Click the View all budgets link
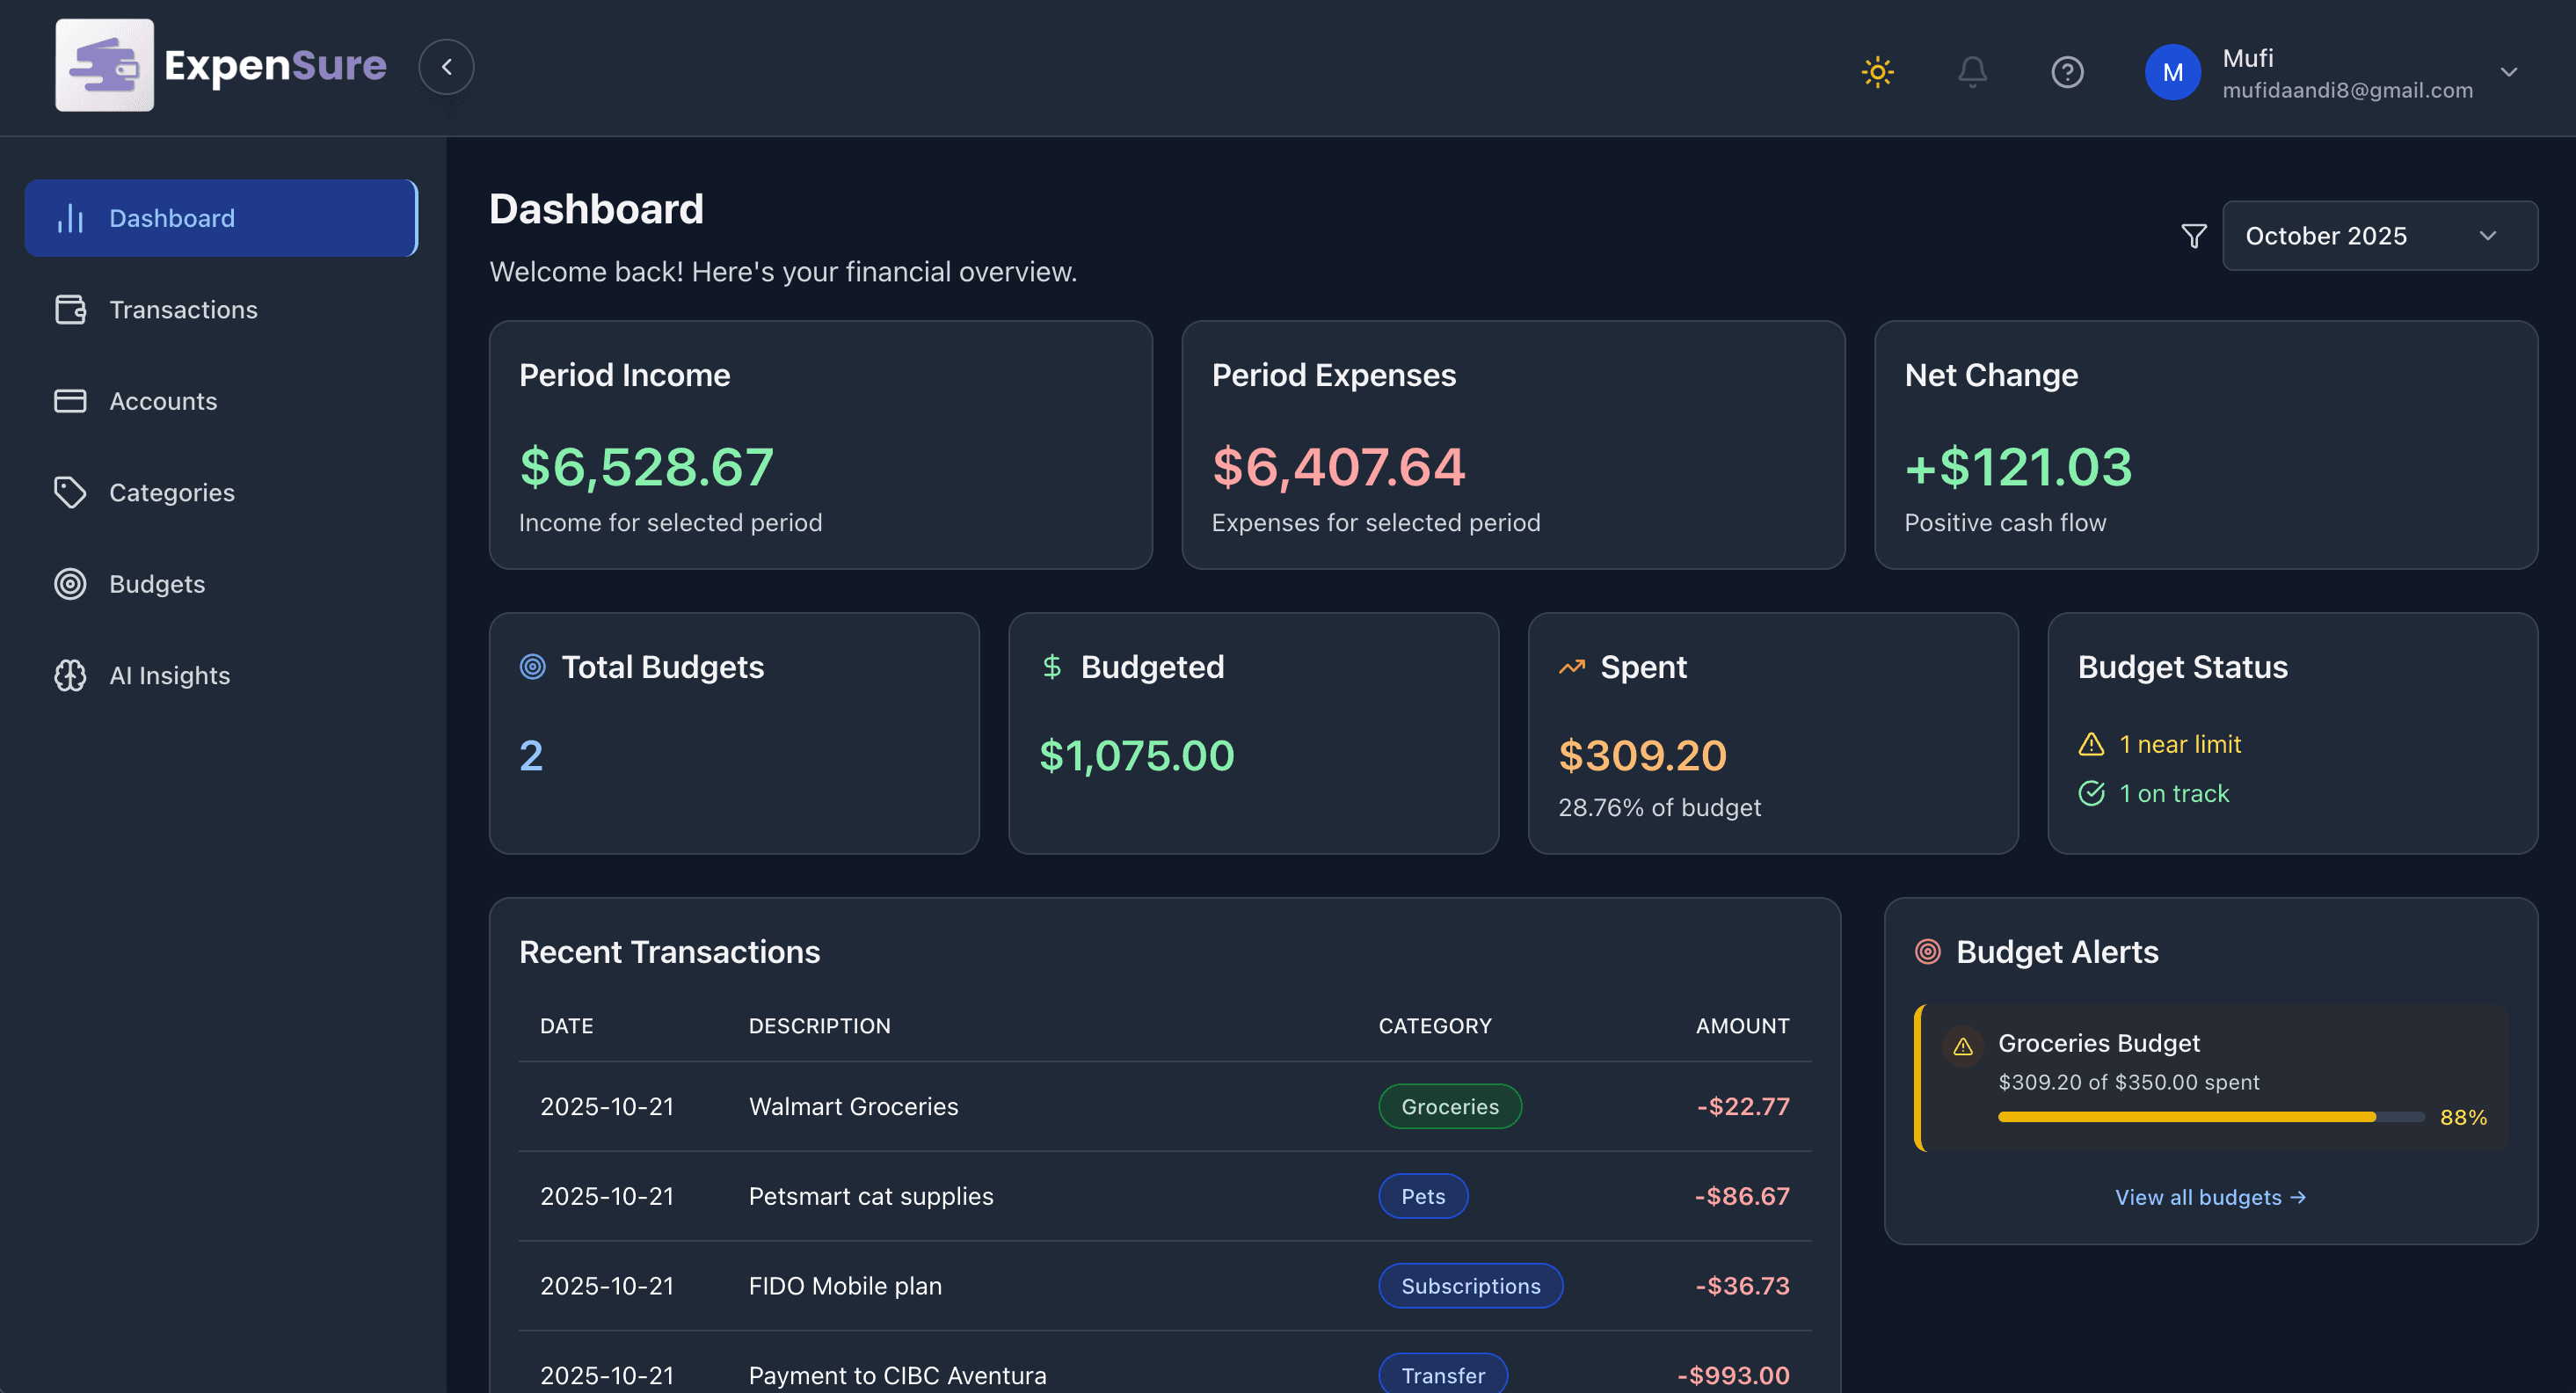Viewport: 2576px width, 1393px height. pyautogui.click(x=2211, y=1196)
